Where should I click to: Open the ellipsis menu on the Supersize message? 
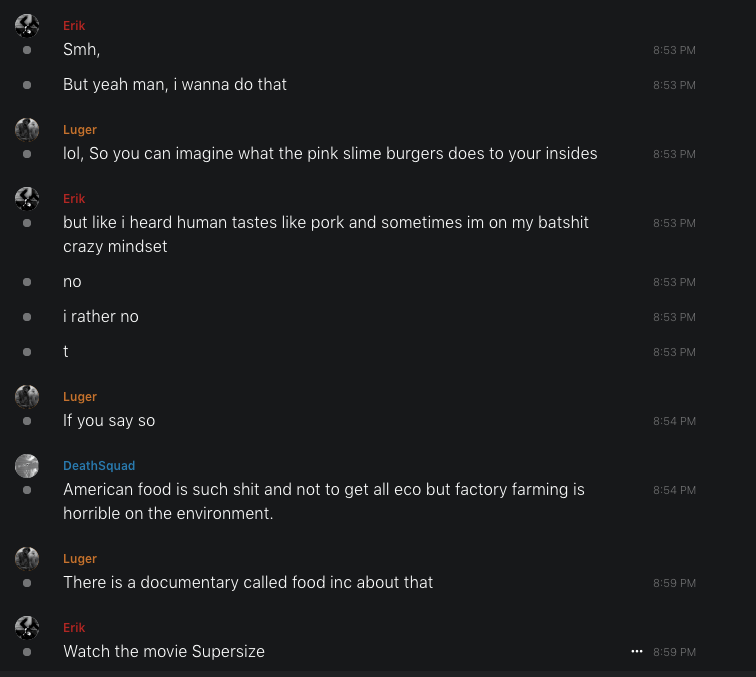(637, 651)
